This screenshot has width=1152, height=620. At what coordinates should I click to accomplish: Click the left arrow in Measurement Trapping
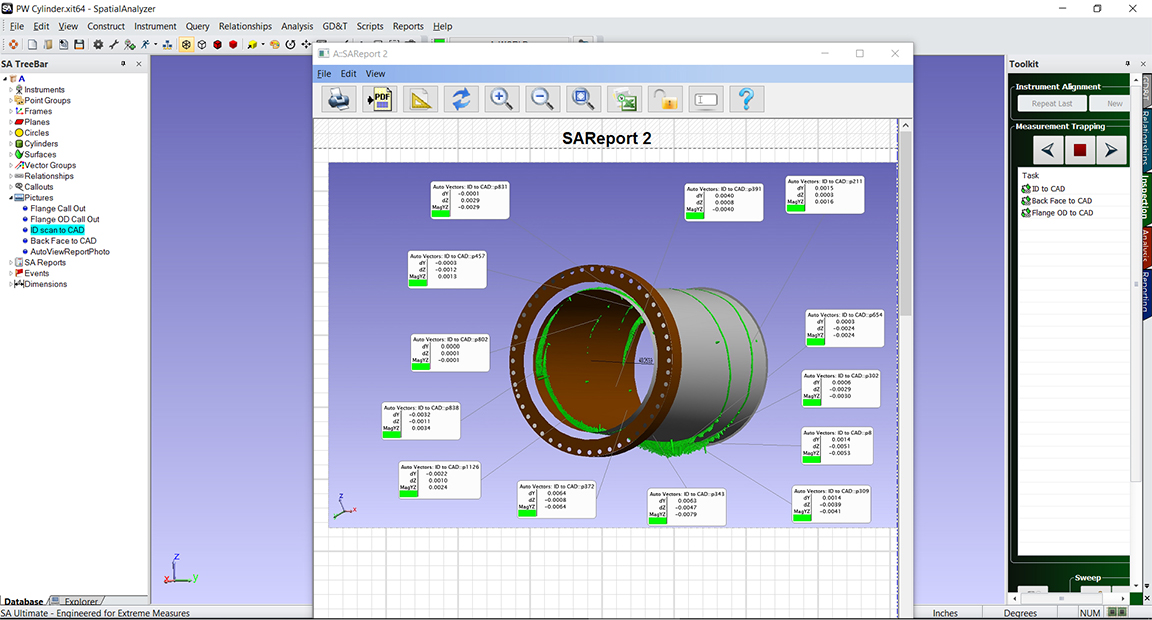[1047, 150]
